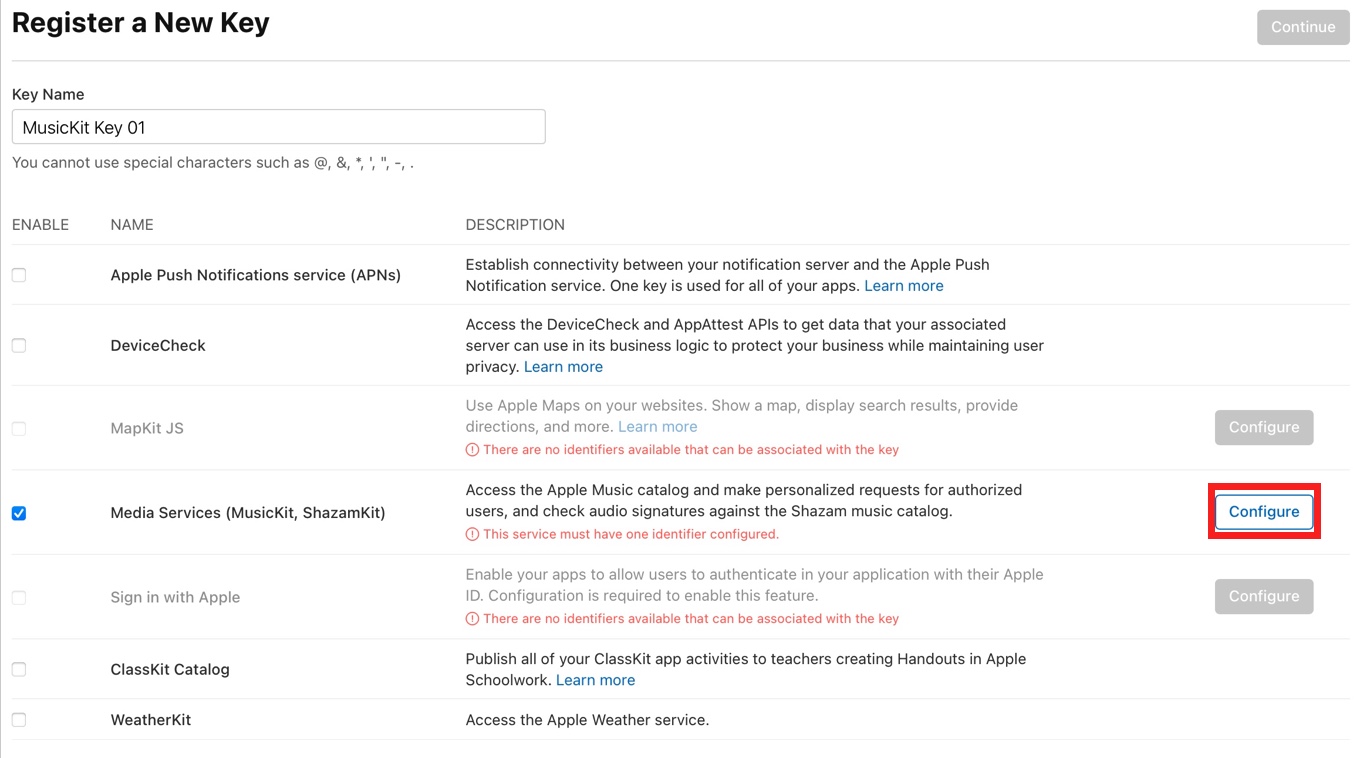Viewport: 1369px width, 758px height.
Task: Enable the DeviceCheck checkbox
Action: (19, 345)
